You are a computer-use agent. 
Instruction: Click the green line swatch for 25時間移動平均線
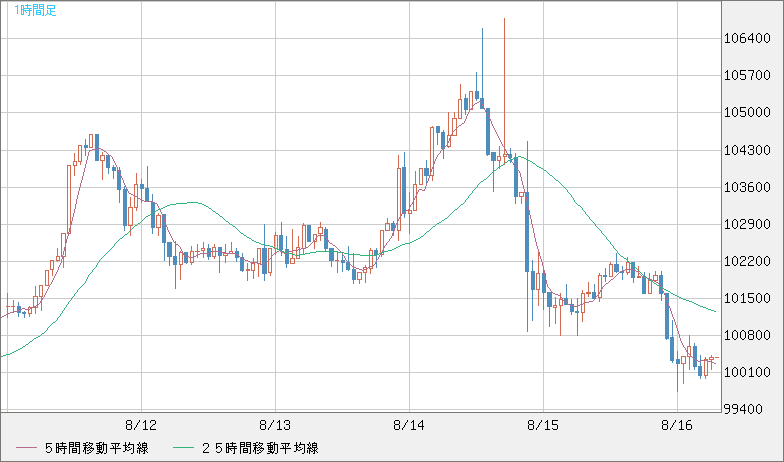click(x=183, y=448)
